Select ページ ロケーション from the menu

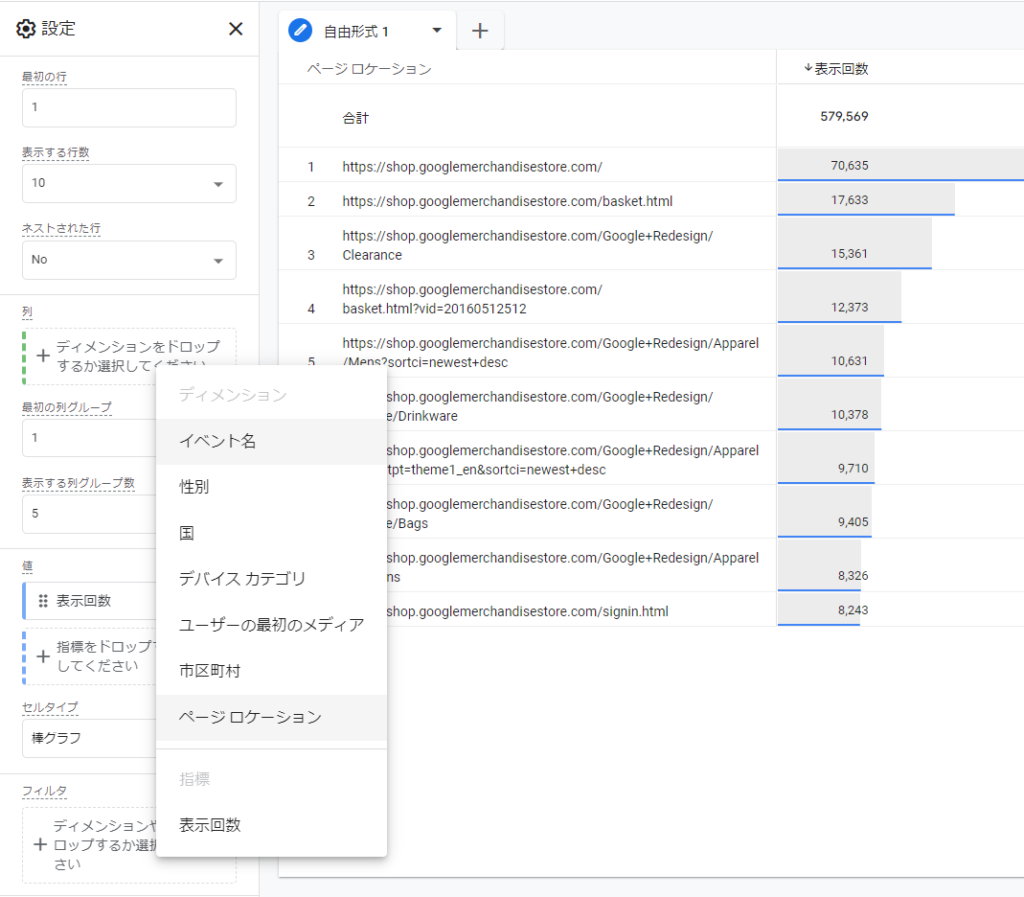click(x=272, y=717)
